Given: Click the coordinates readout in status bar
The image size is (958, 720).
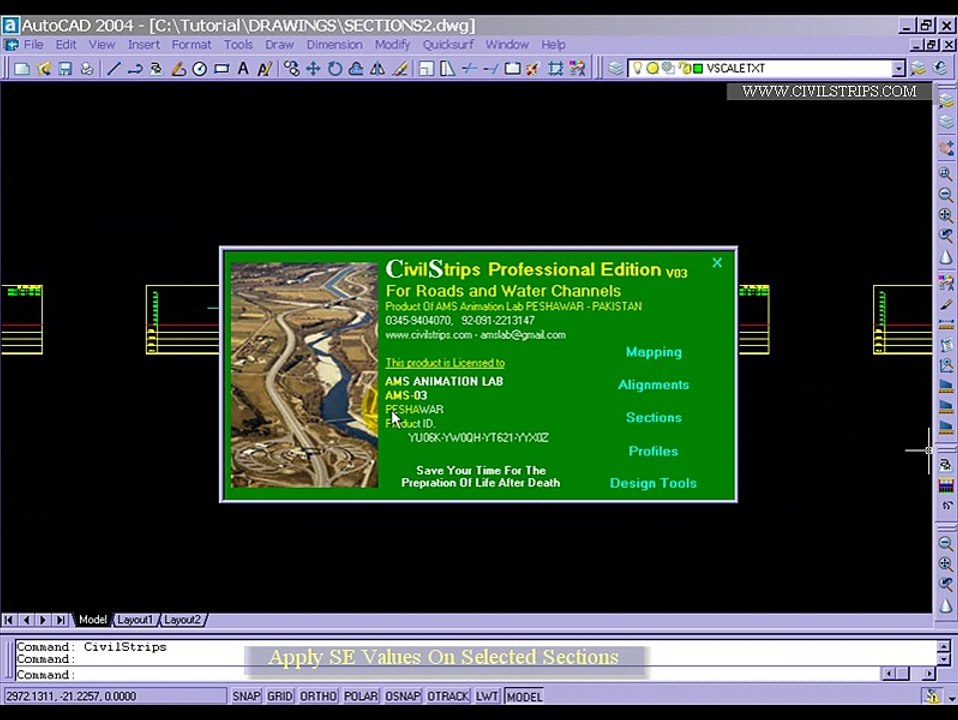Looking at the screenshot, I should coord(115,696).
